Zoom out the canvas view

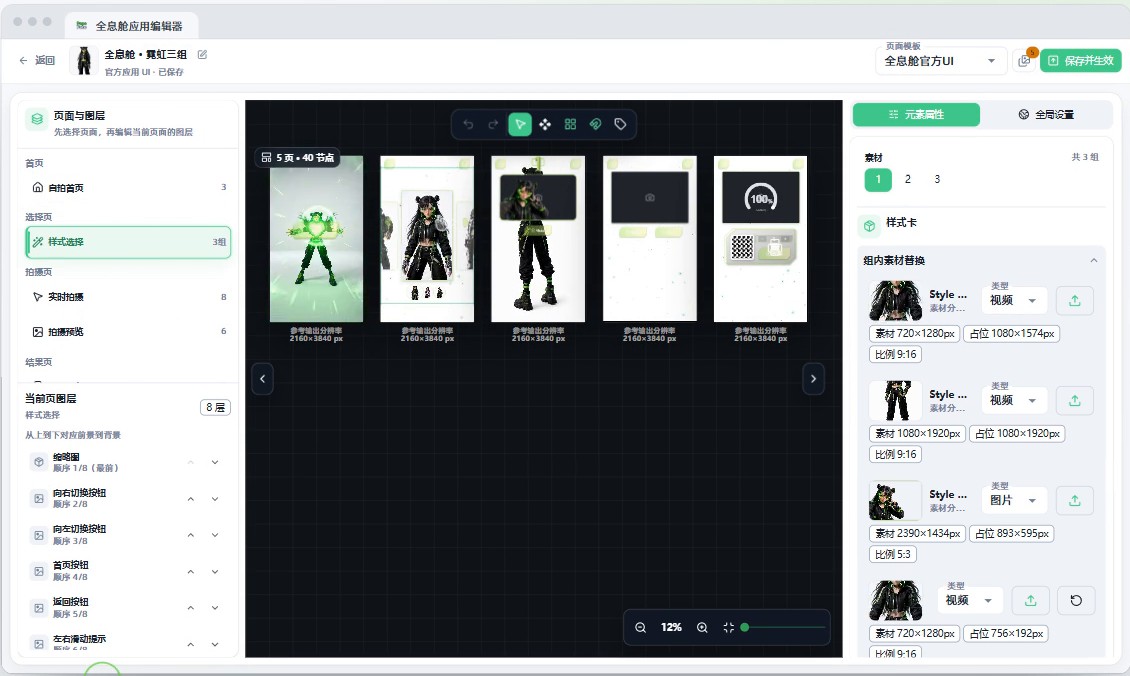point(640,628)
